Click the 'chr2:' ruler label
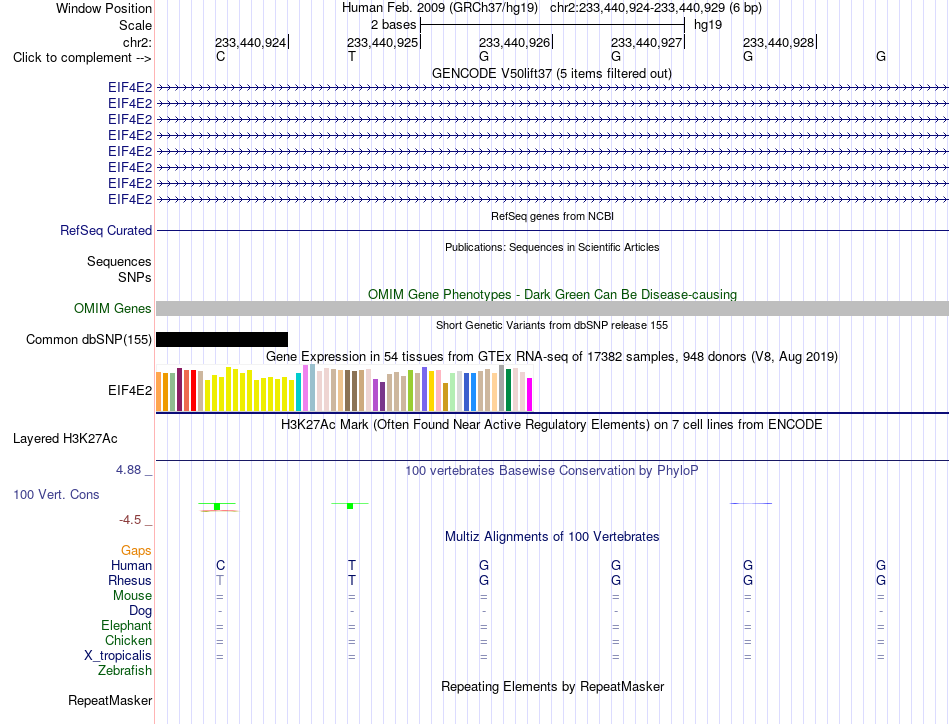 (137, 42)
